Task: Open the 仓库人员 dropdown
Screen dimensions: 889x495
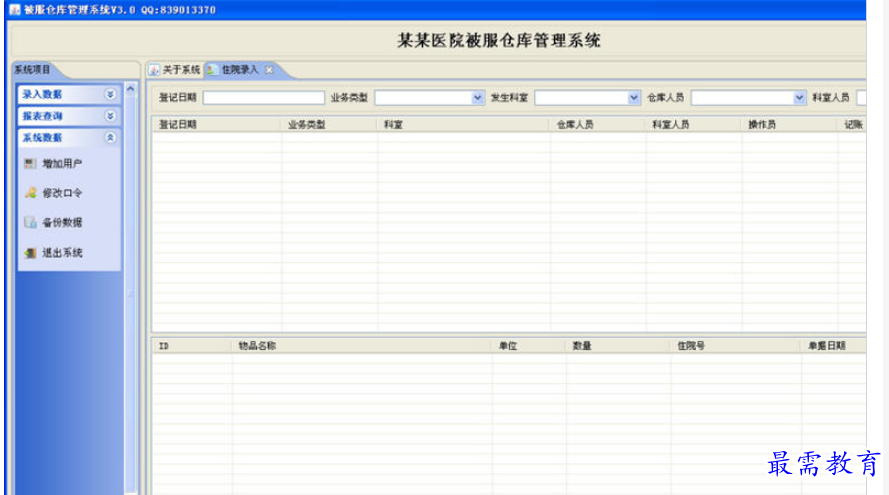Action: coord(799,98)
